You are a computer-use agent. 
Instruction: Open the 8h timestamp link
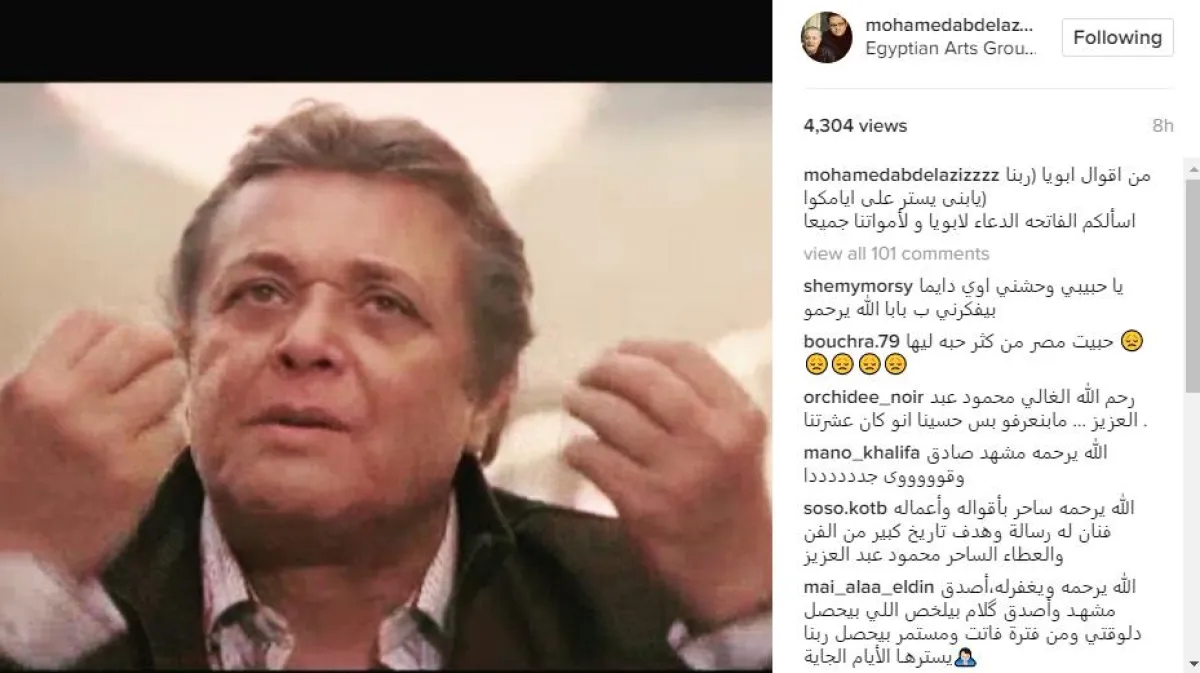point(1162,126)
